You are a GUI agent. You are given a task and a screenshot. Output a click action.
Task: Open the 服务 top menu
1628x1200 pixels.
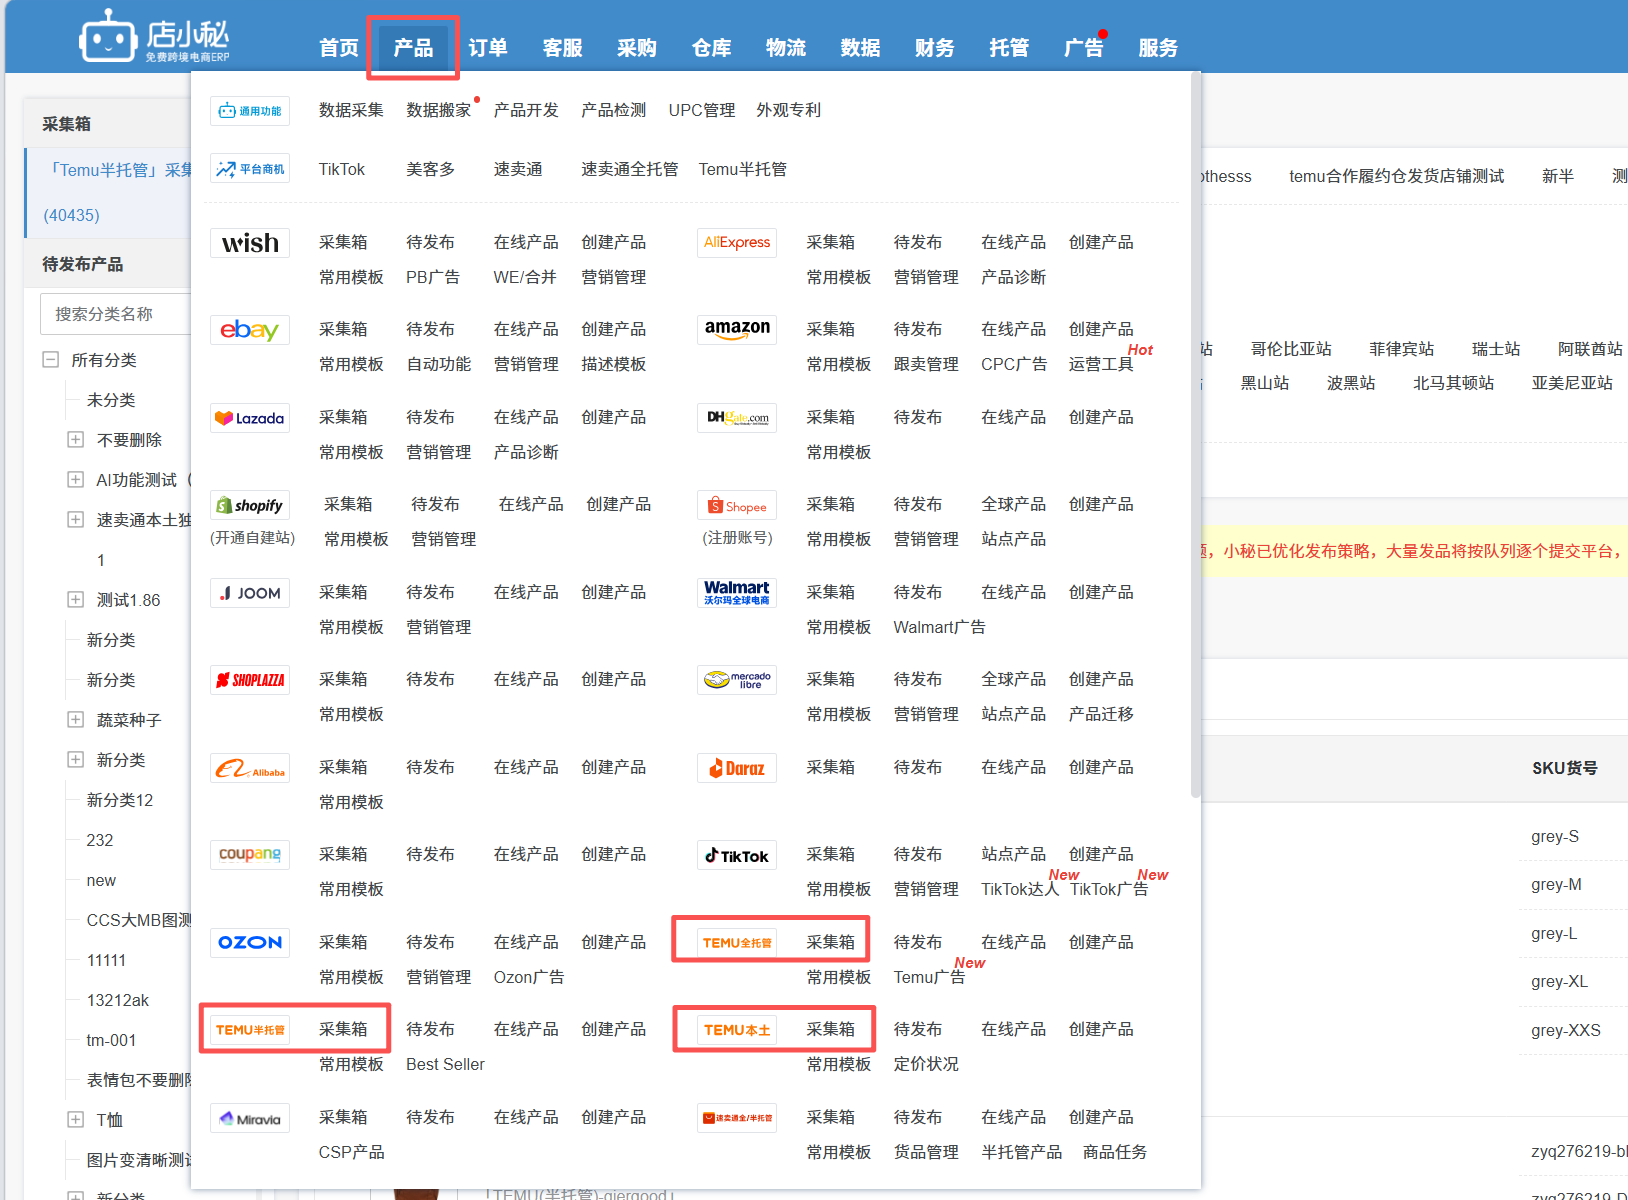(1158, 48)
